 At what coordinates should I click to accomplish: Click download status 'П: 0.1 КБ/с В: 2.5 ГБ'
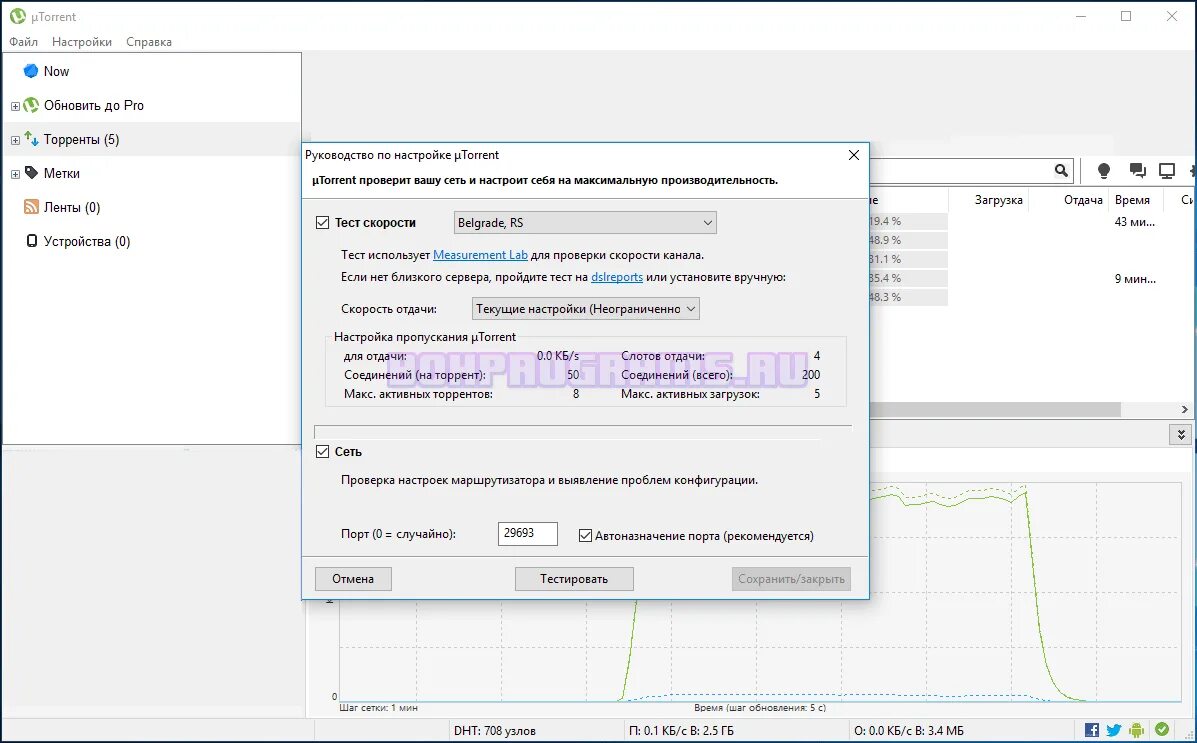(x=682, y=731)
